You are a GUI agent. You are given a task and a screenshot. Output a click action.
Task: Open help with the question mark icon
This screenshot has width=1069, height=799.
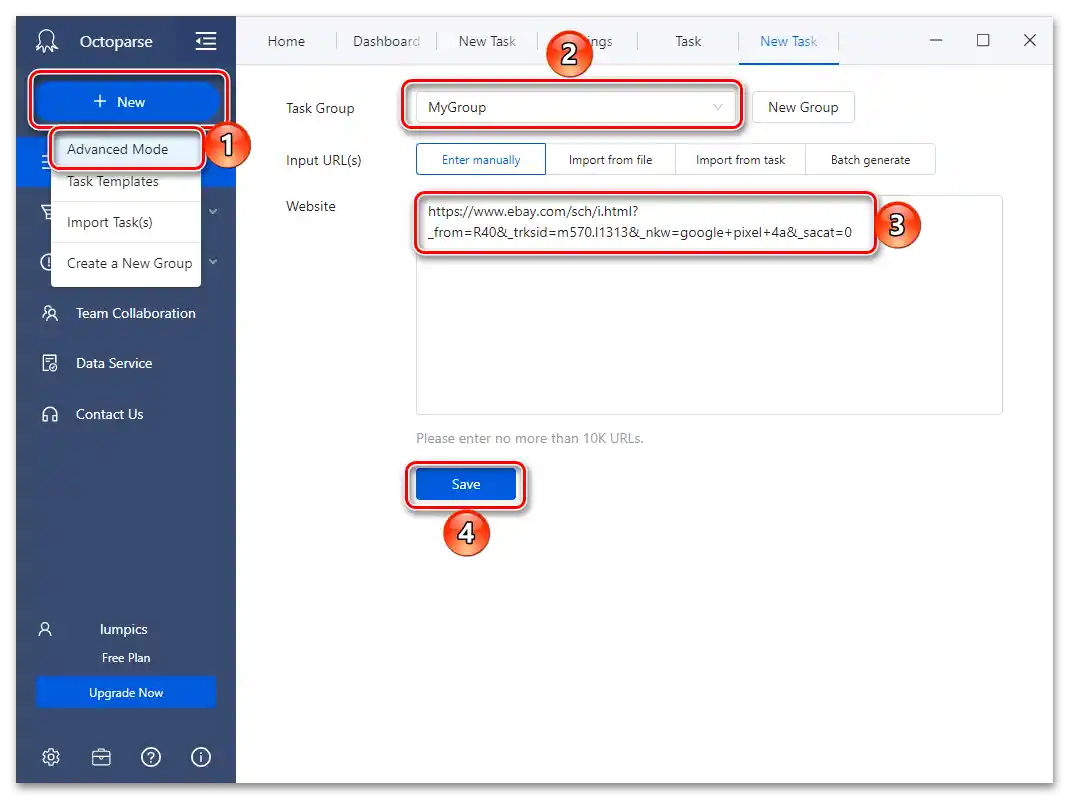(151, 757)
